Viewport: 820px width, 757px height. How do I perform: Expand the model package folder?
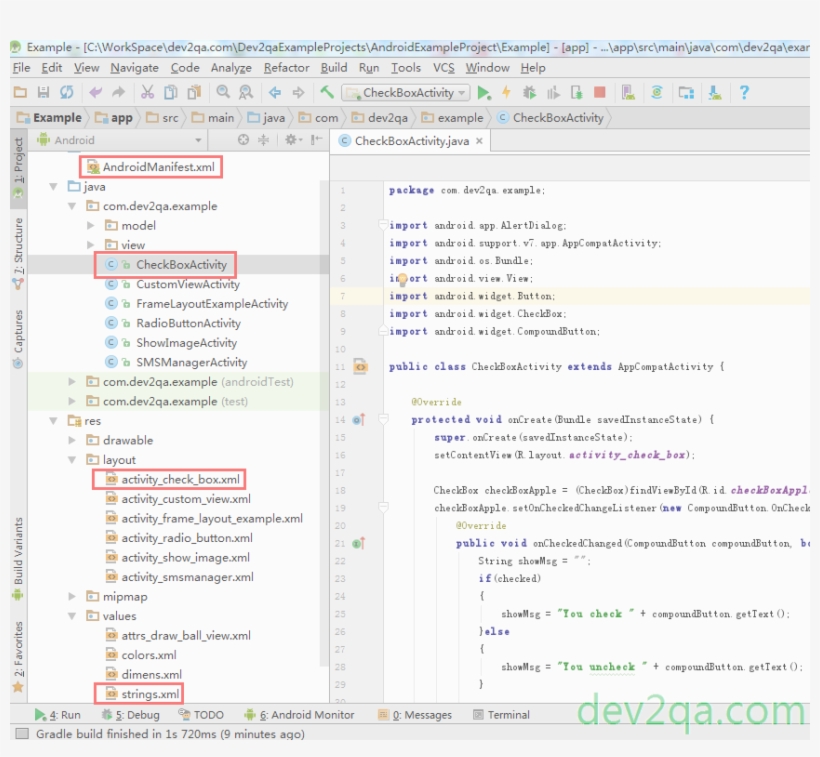[x=90, y=226]
